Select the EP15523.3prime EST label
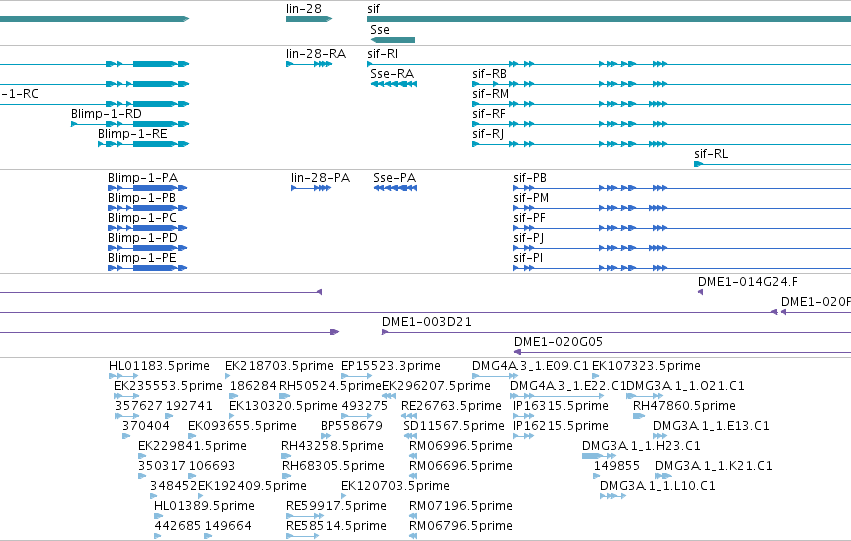Screen dimensions: 851x541 pos(391,366)
